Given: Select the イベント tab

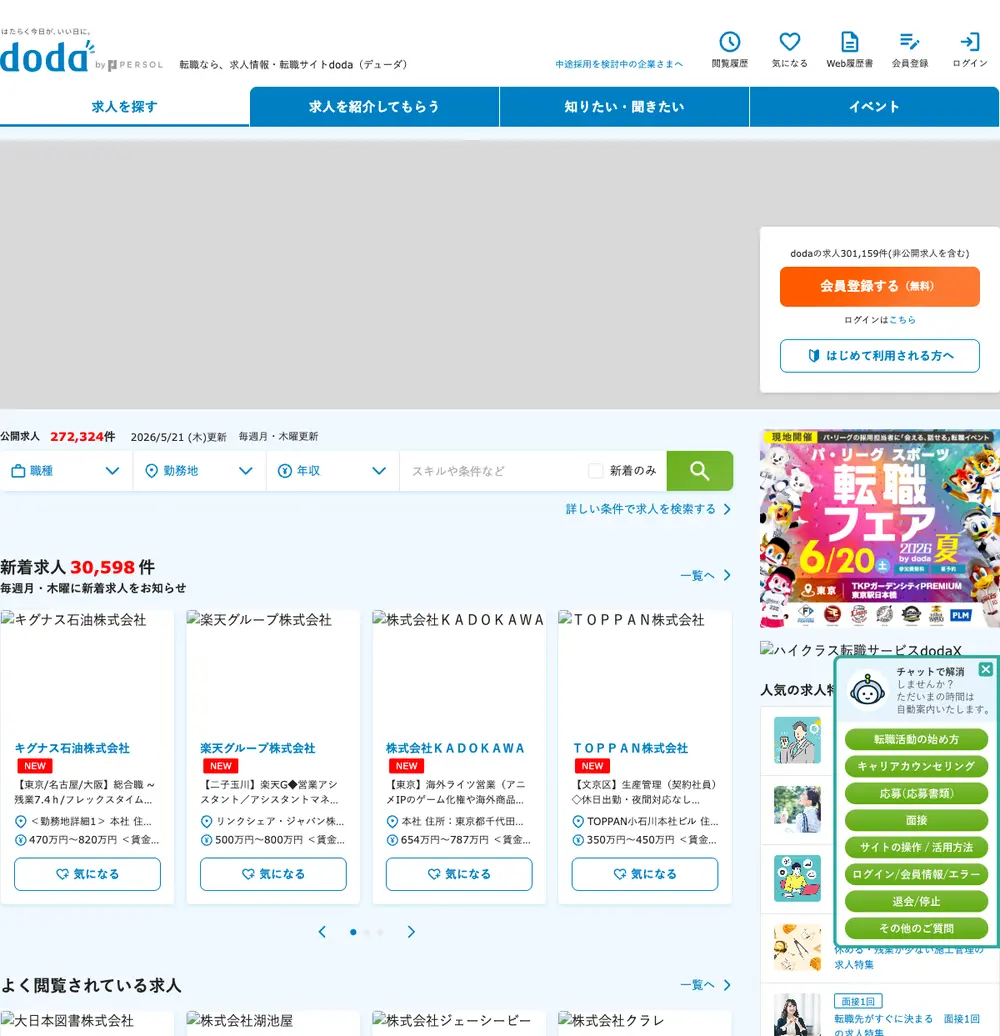Looking at the screenshot, I should 874,106.
